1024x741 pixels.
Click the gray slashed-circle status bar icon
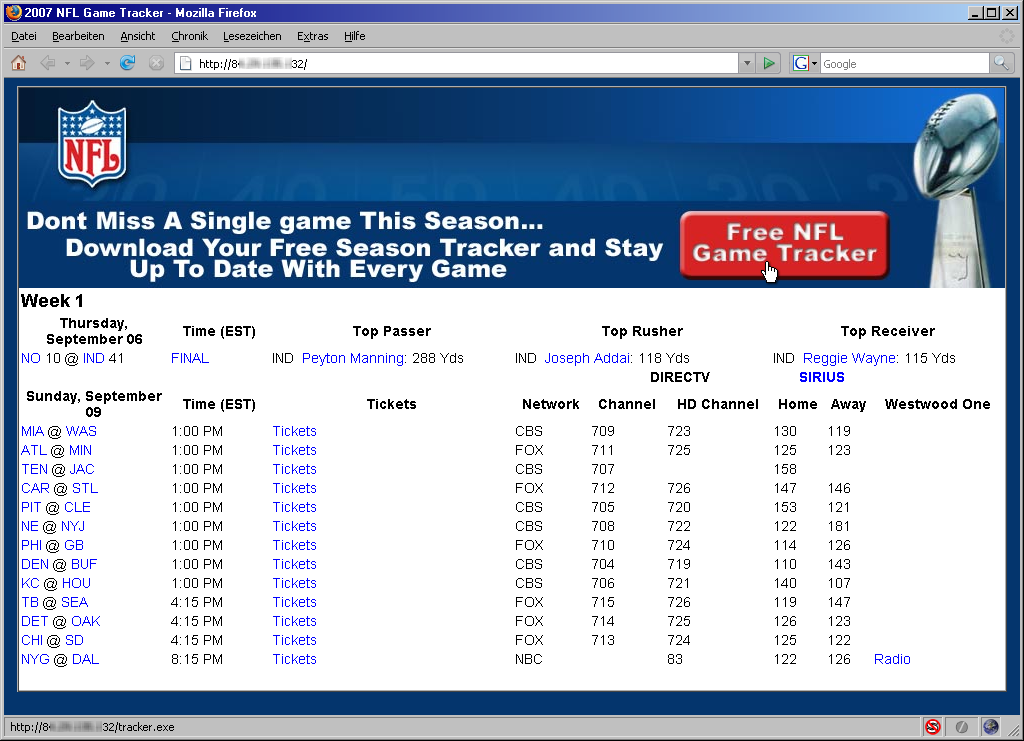point(961,726)
